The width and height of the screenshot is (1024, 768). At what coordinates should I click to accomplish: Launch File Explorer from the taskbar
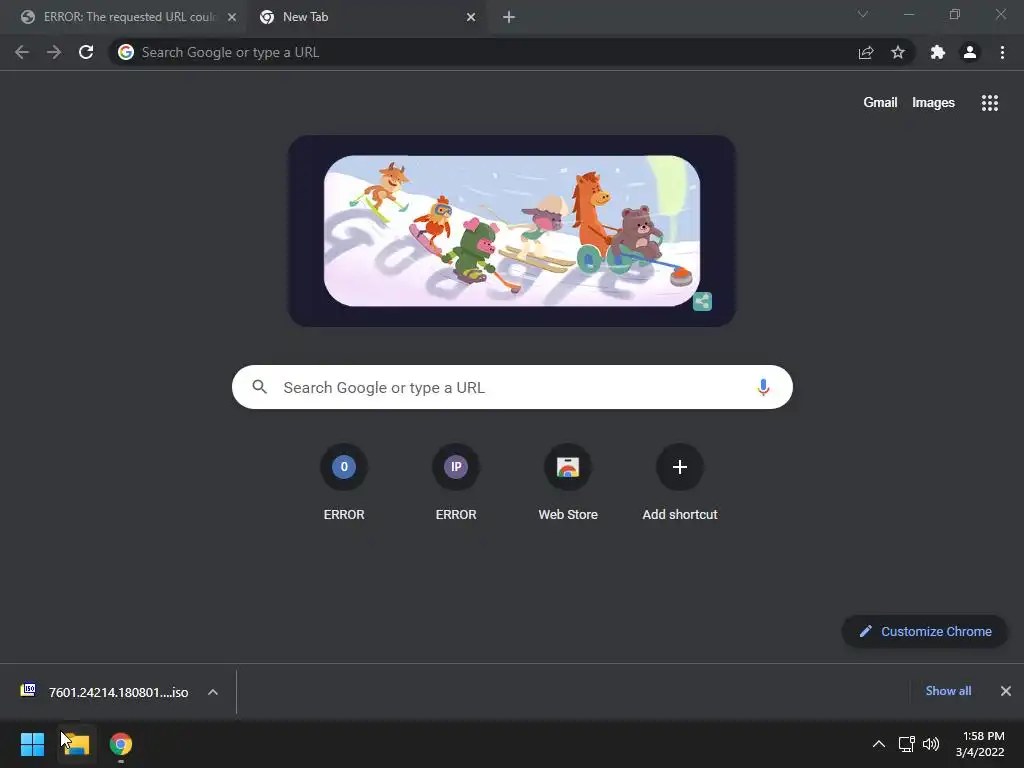tap(76, 744)
